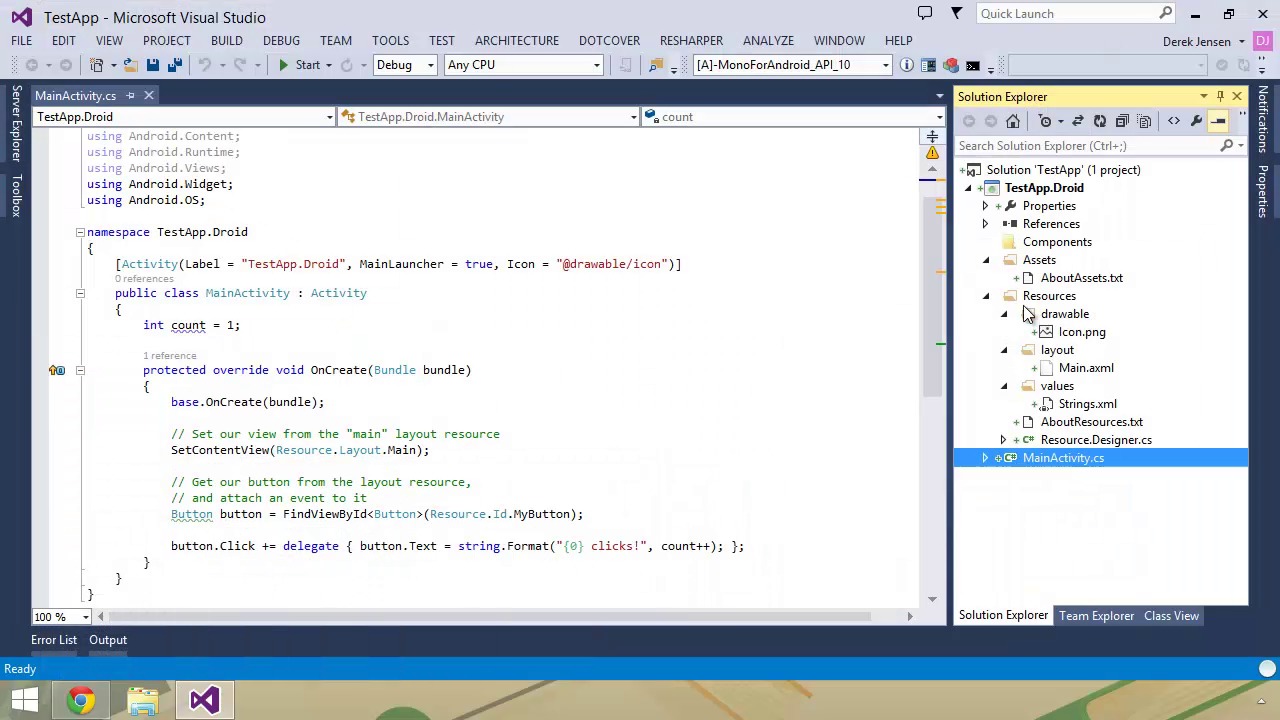Click Pending Changes Filter clock icon
The image size is (1280, 720).
pos(1046,121)
